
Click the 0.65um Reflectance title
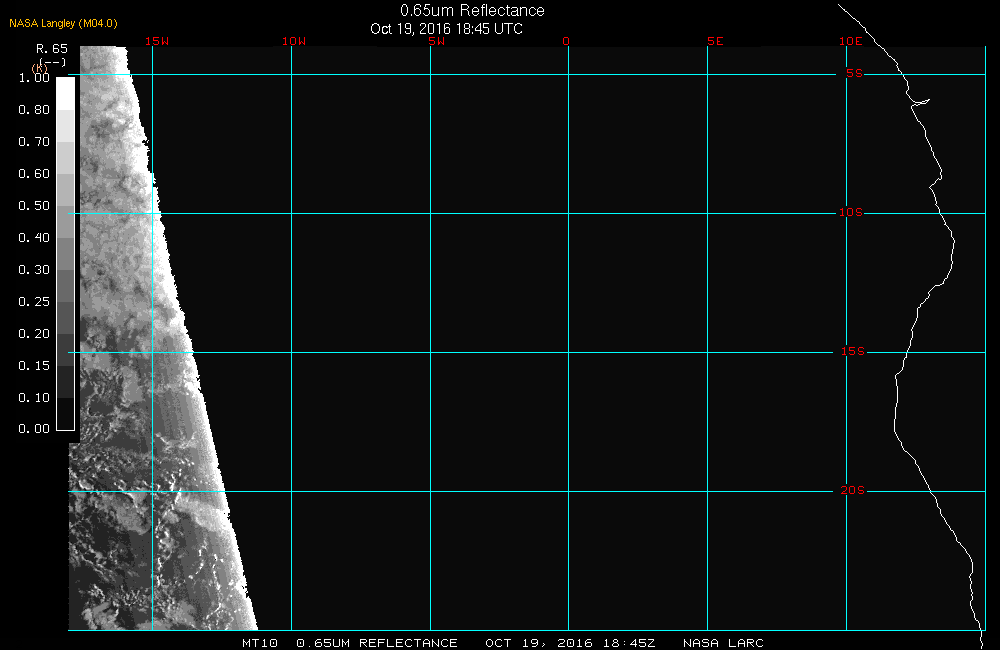click(472, 11)
